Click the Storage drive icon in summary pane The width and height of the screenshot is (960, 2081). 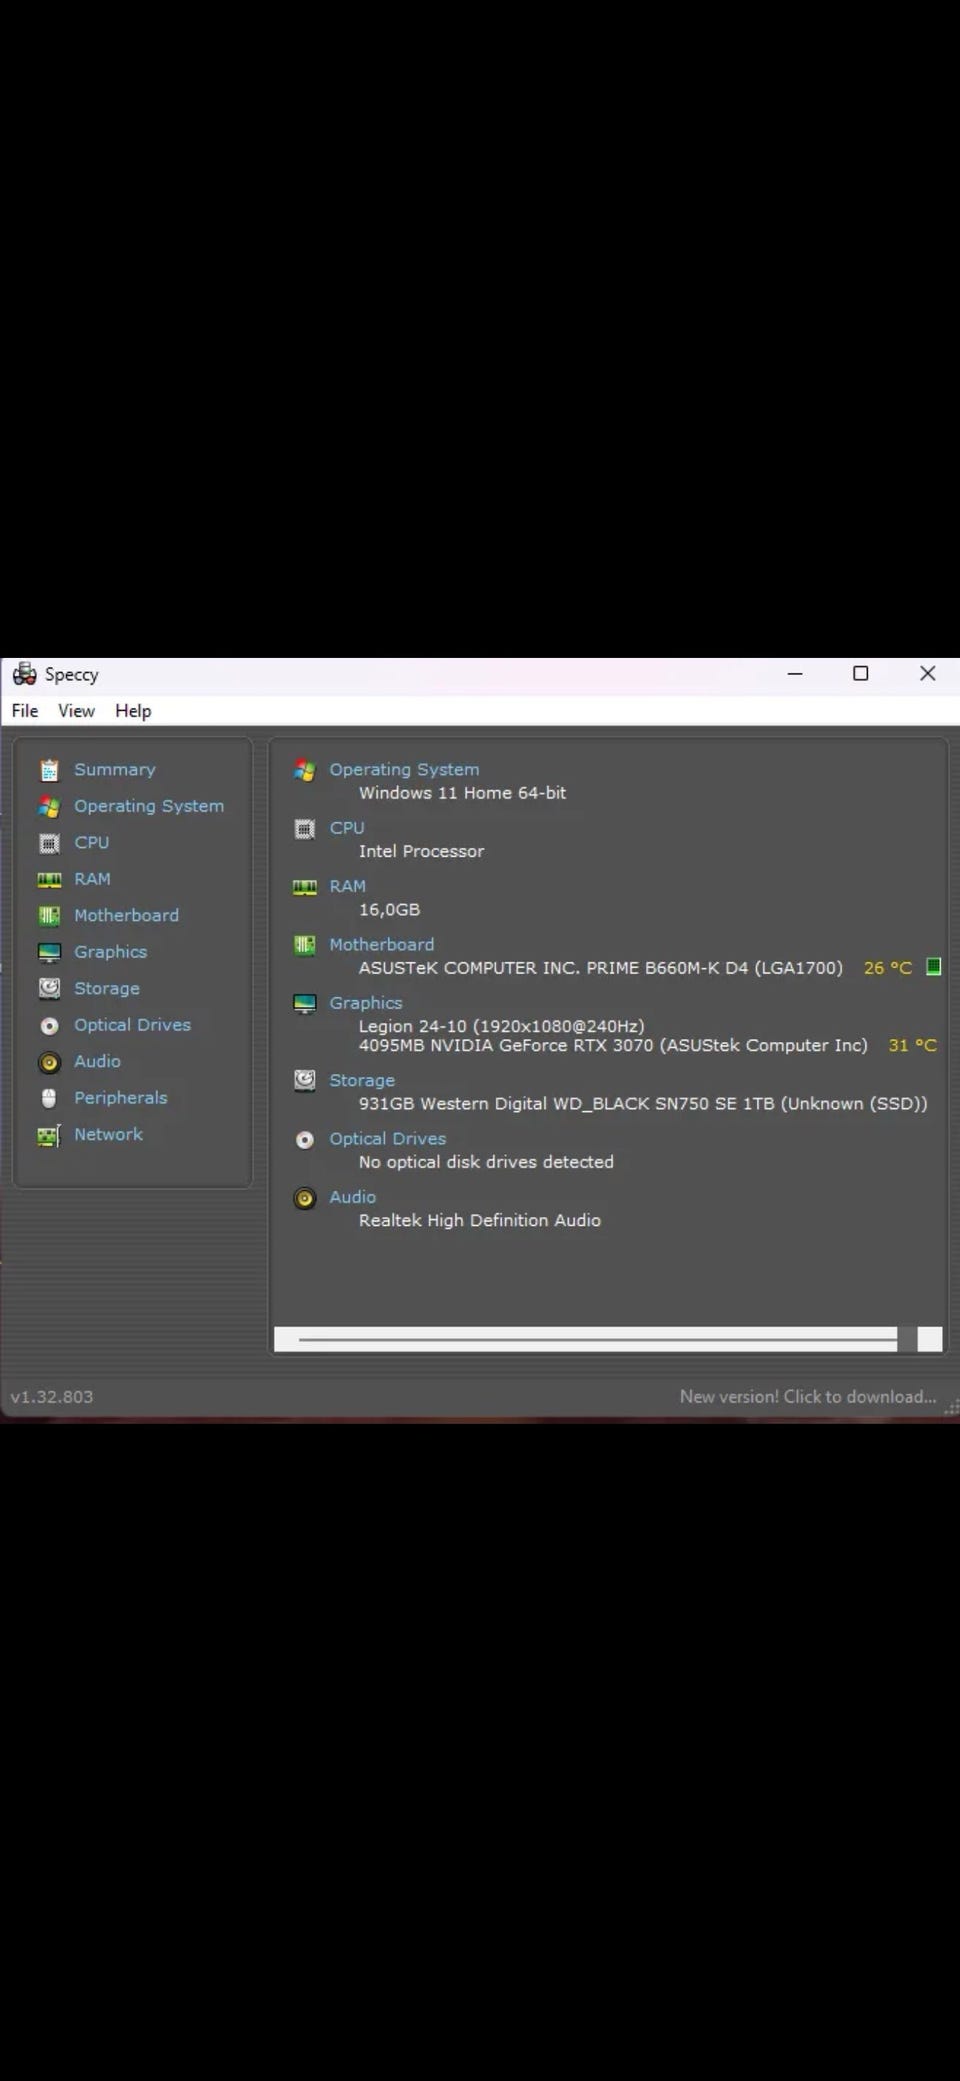[x=305, y=1081]
